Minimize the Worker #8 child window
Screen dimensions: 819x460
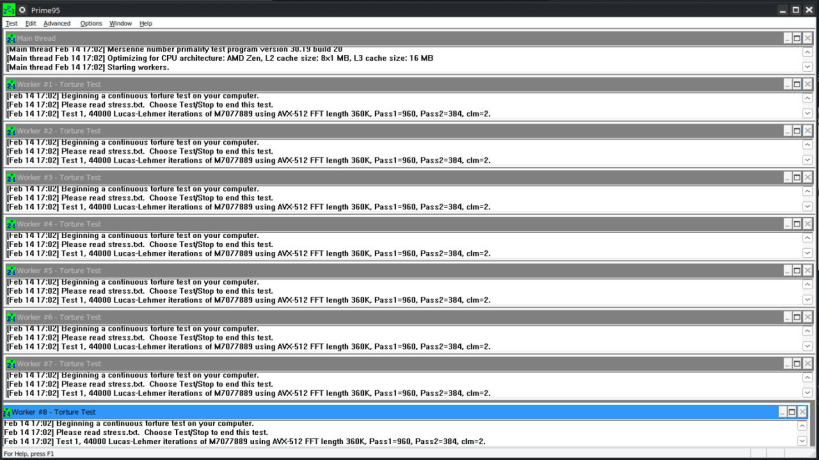(x=782, y=412)
